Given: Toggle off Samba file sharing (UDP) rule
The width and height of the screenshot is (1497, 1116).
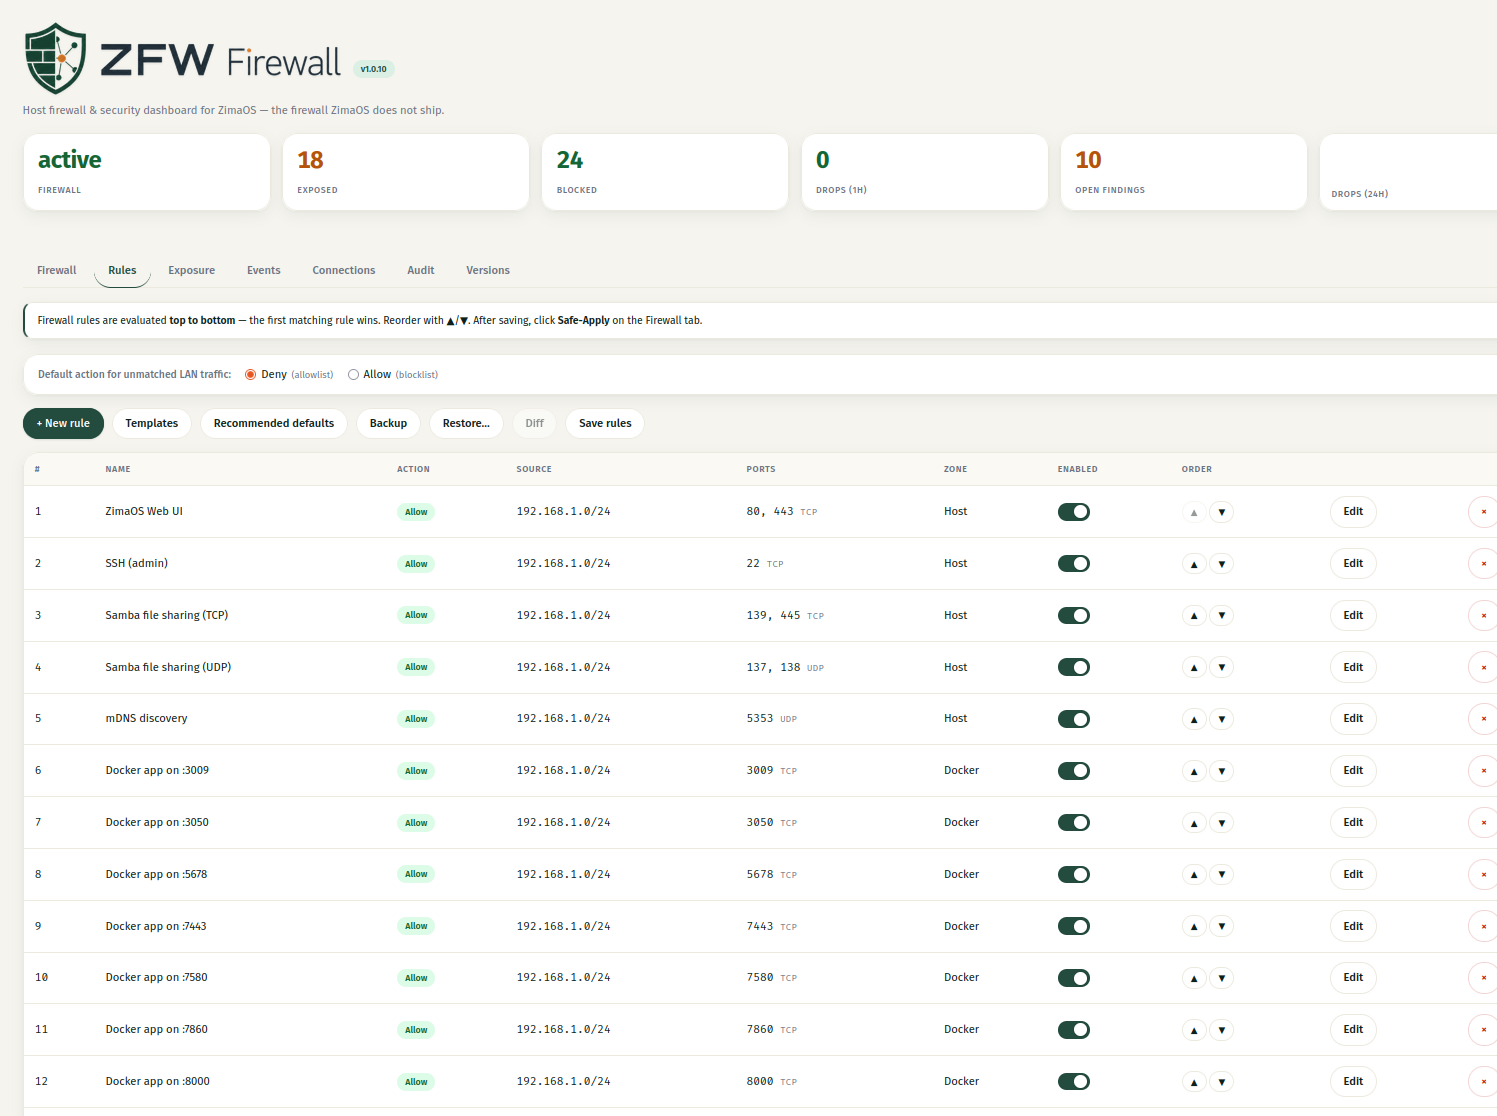Looking at the screenshot, I should 1074,667.
